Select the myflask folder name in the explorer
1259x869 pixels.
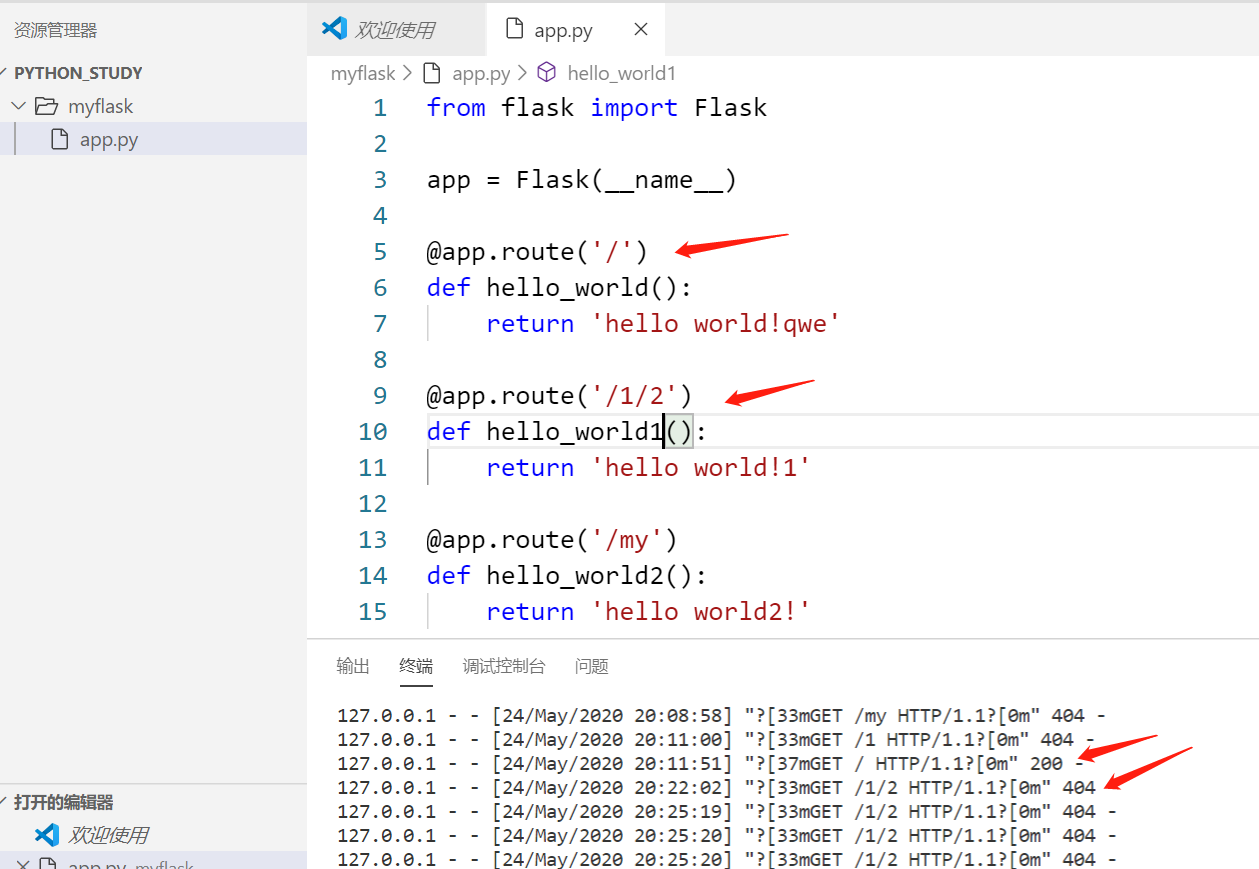click(x=101, y=106)
